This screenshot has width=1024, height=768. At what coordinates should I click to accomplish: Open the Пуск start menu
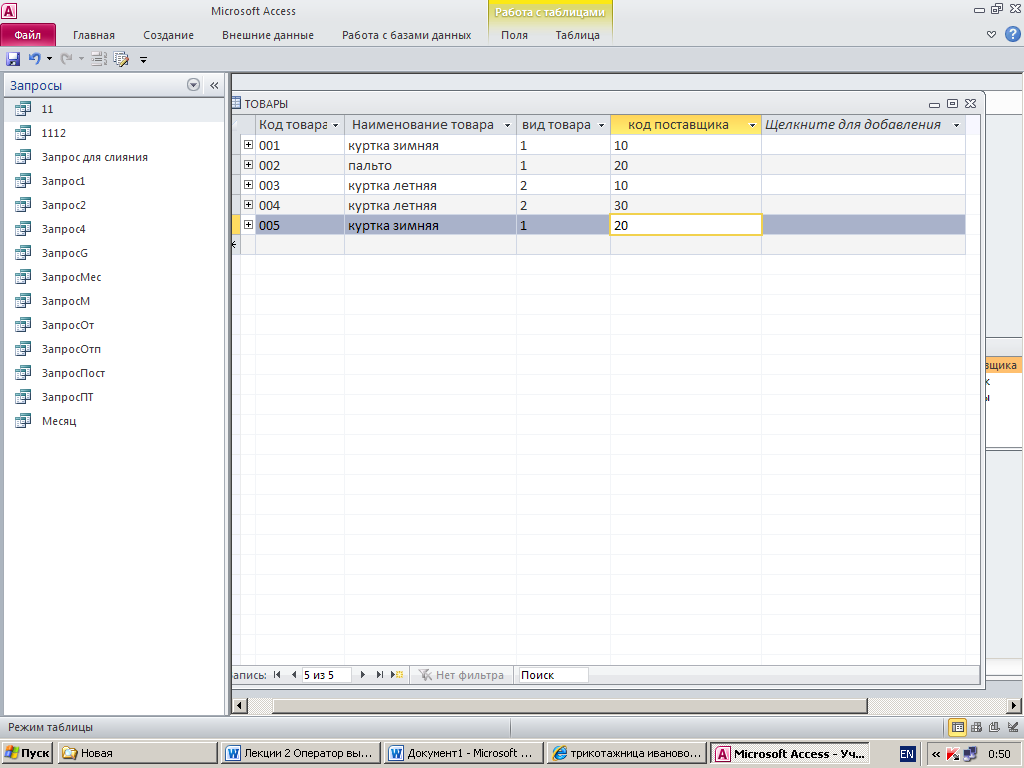point(27,753)
